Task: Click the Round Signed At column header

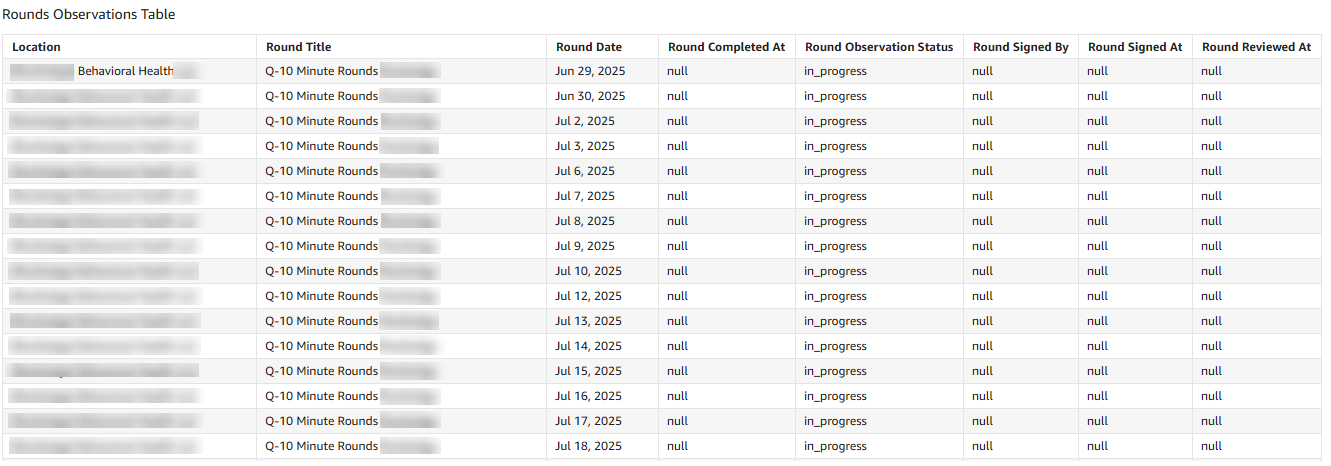Action: coord(1135,47)
